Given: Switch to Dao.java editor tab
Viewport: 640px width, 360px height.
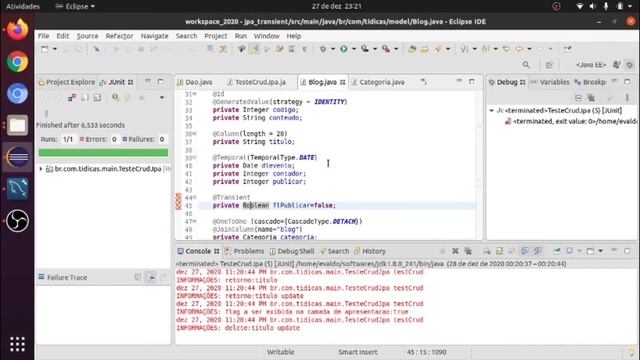Looking at the screenshot, I should tap(195, 82).
